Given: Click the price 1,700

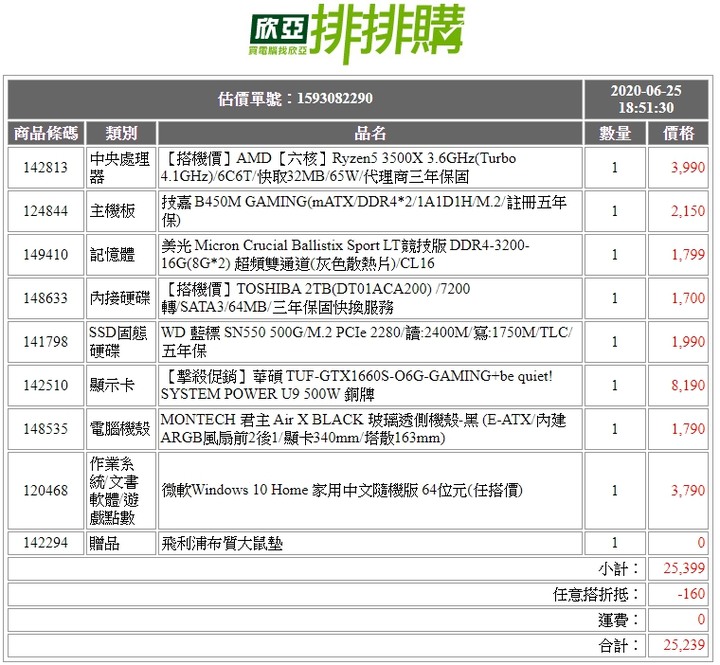Looking at the screenshot, I should pos(687,298).
